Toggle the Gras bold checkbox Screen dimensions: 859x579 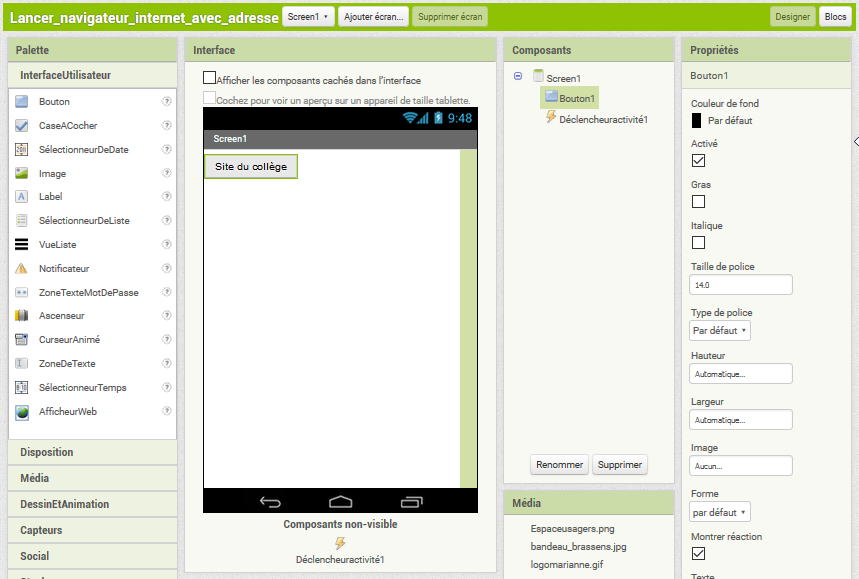point(698,201)
